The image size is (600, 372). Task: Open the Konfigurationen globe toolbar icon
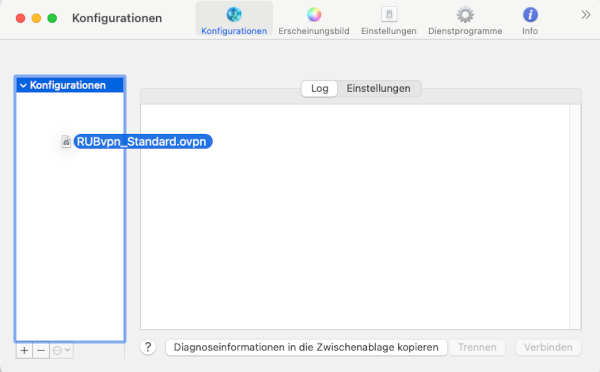point(234,15)
